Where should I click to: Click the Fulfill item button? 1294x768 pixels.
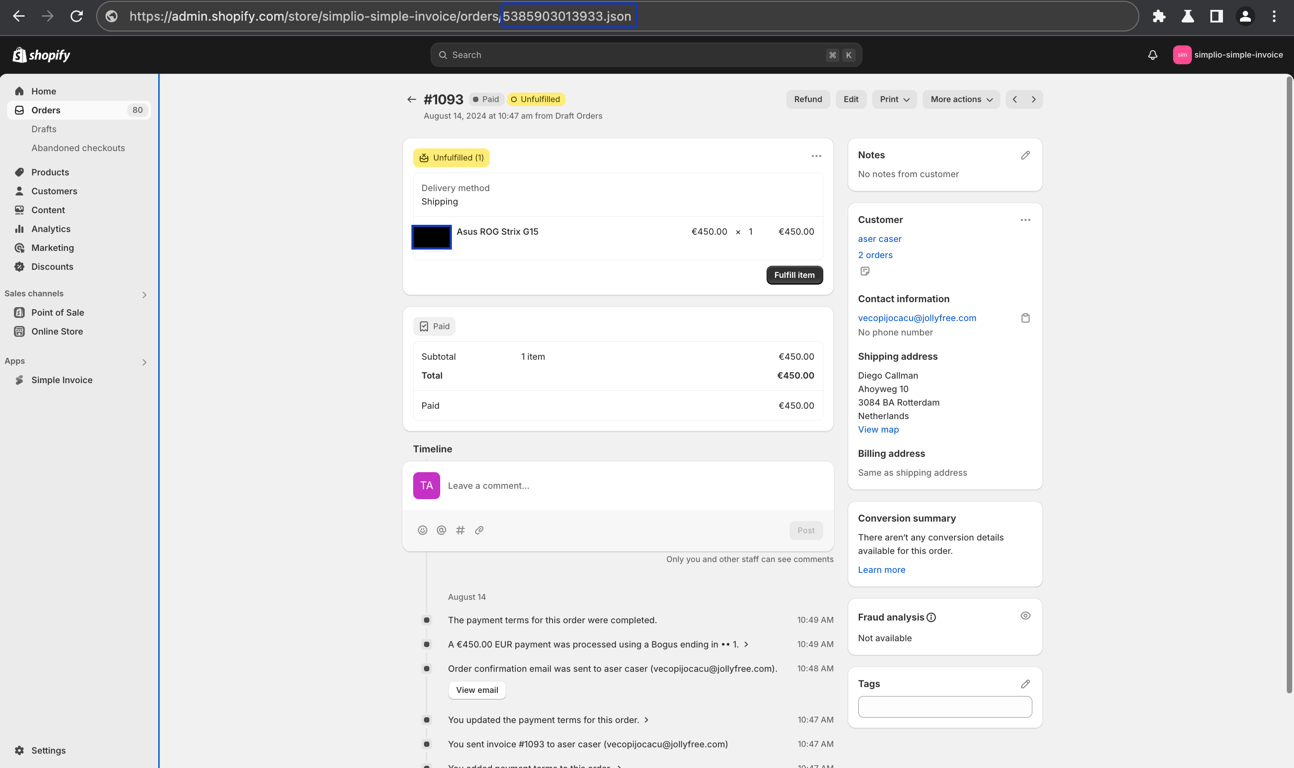tap(794, 275)
